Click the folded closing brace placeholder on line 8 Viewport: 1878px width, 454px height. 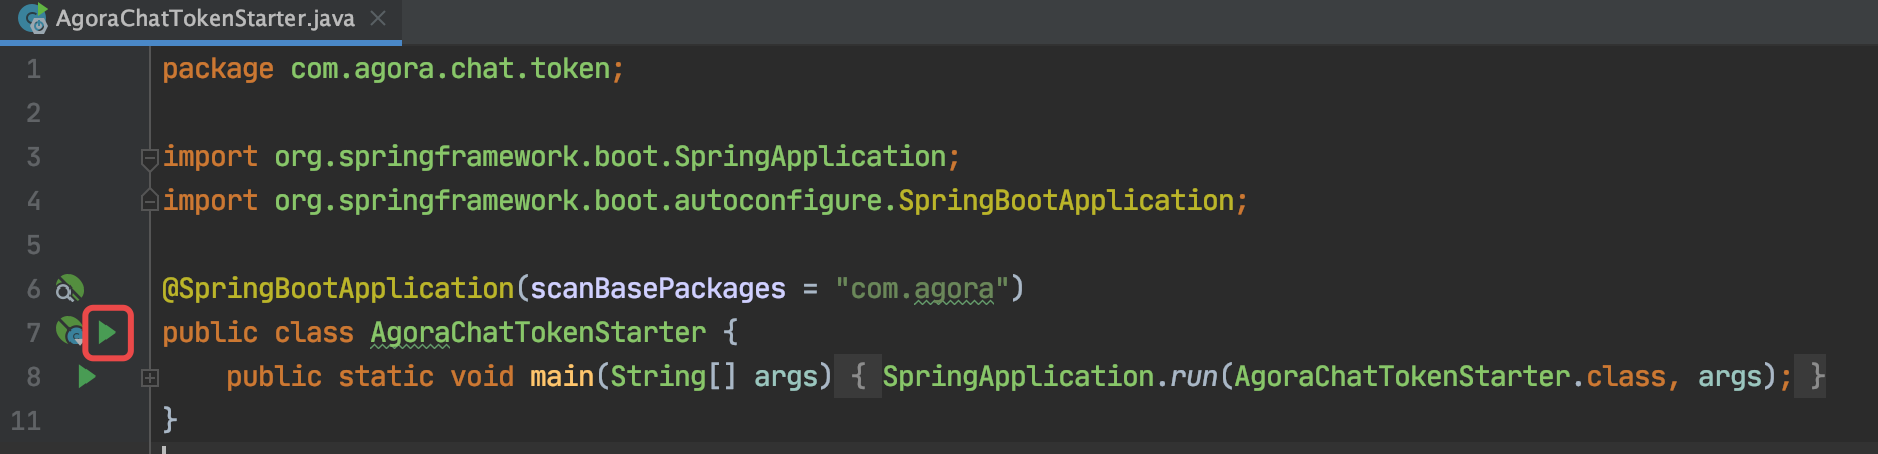pos(1811,376)
